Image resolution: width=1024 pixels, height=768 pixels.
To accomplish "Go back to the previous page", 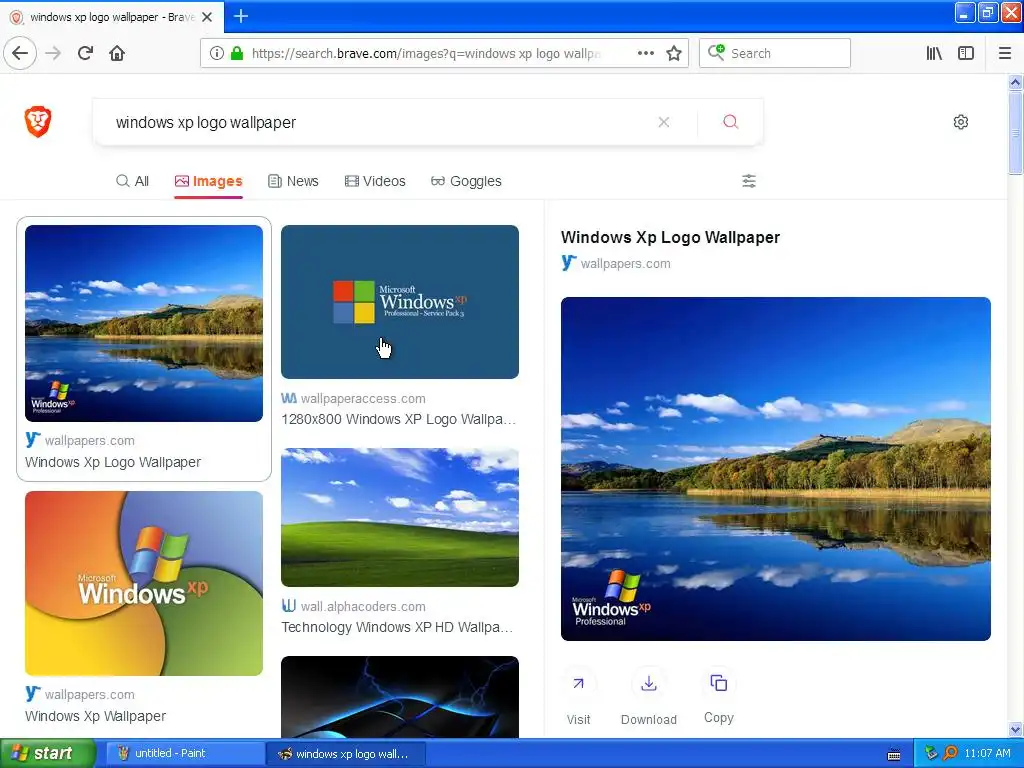I will [20, 53].
